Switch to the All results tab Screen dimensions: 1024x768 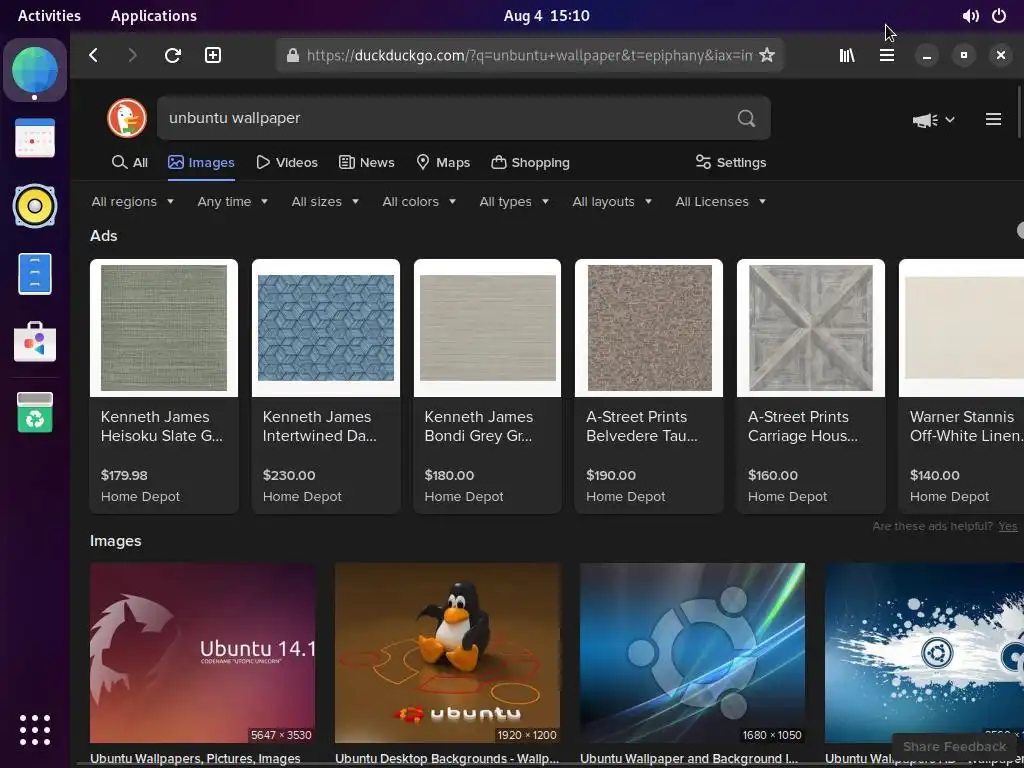[x=129, y=163]
